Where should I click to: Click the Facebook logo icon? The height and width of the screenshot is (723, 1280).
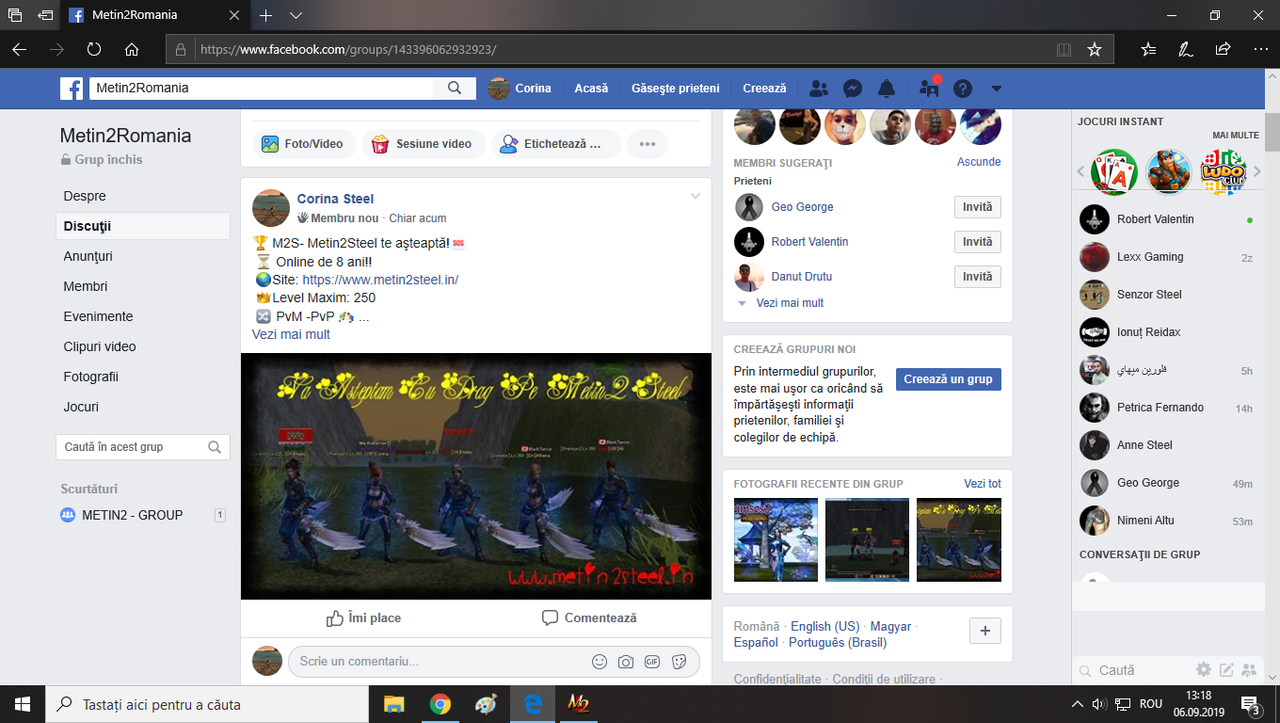[x=71, y=88]
